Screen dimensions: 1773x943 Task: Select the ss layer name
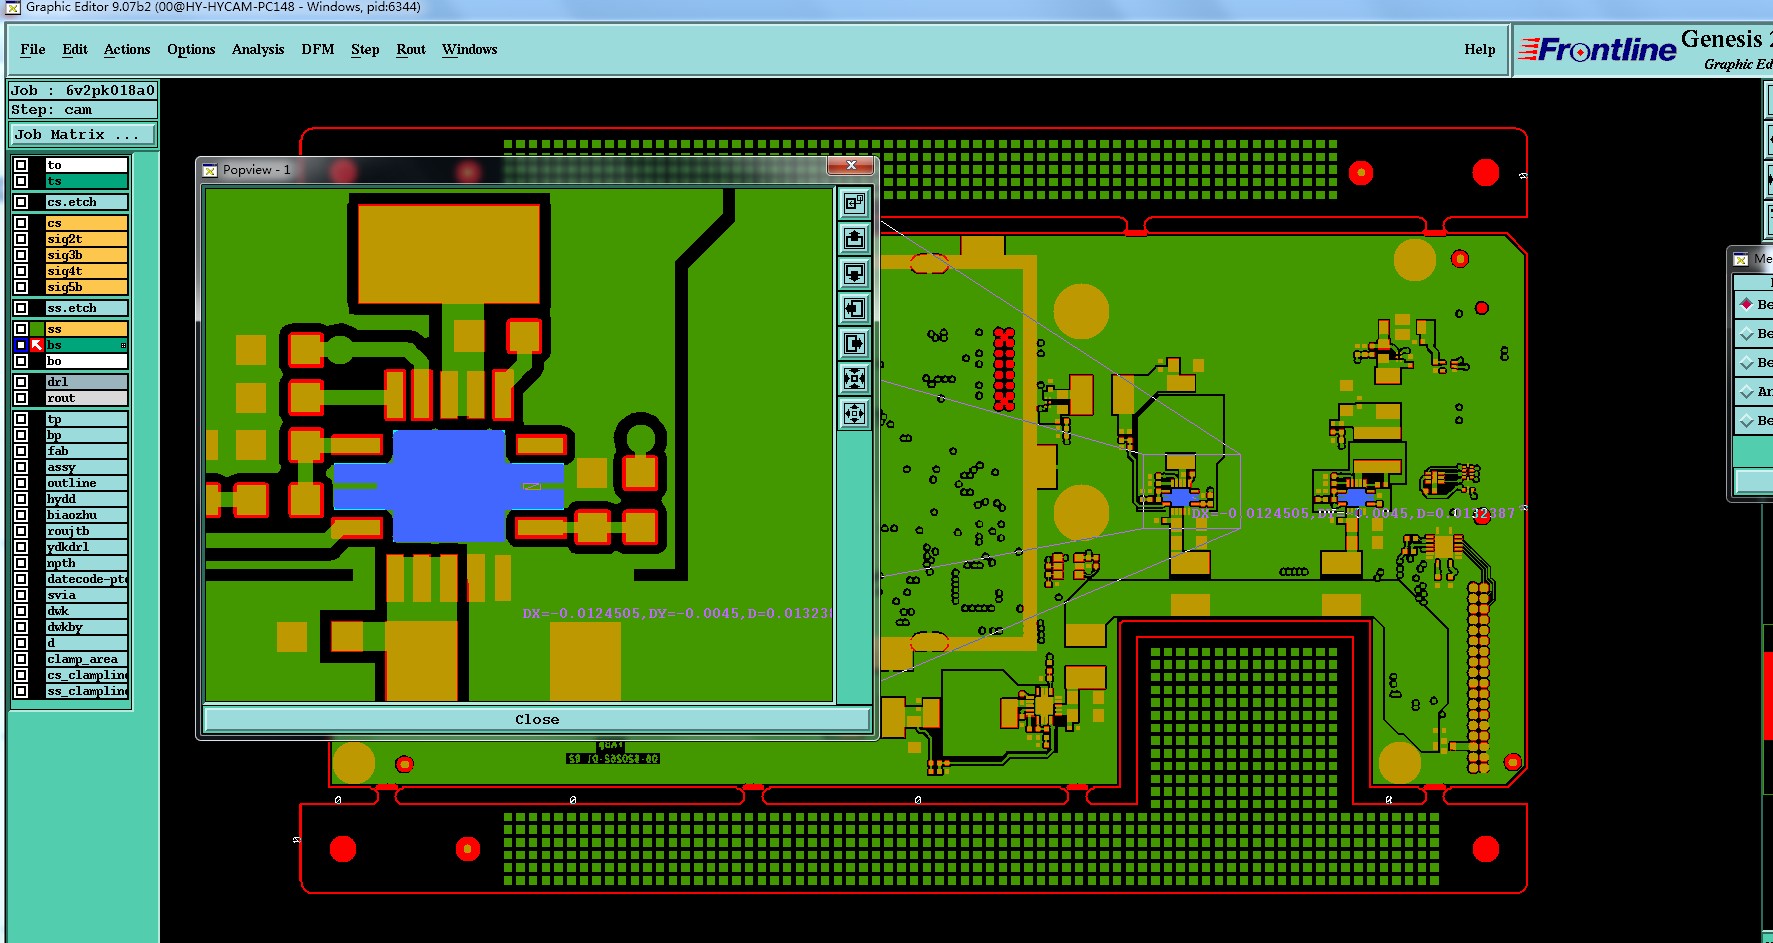(87, 329)
